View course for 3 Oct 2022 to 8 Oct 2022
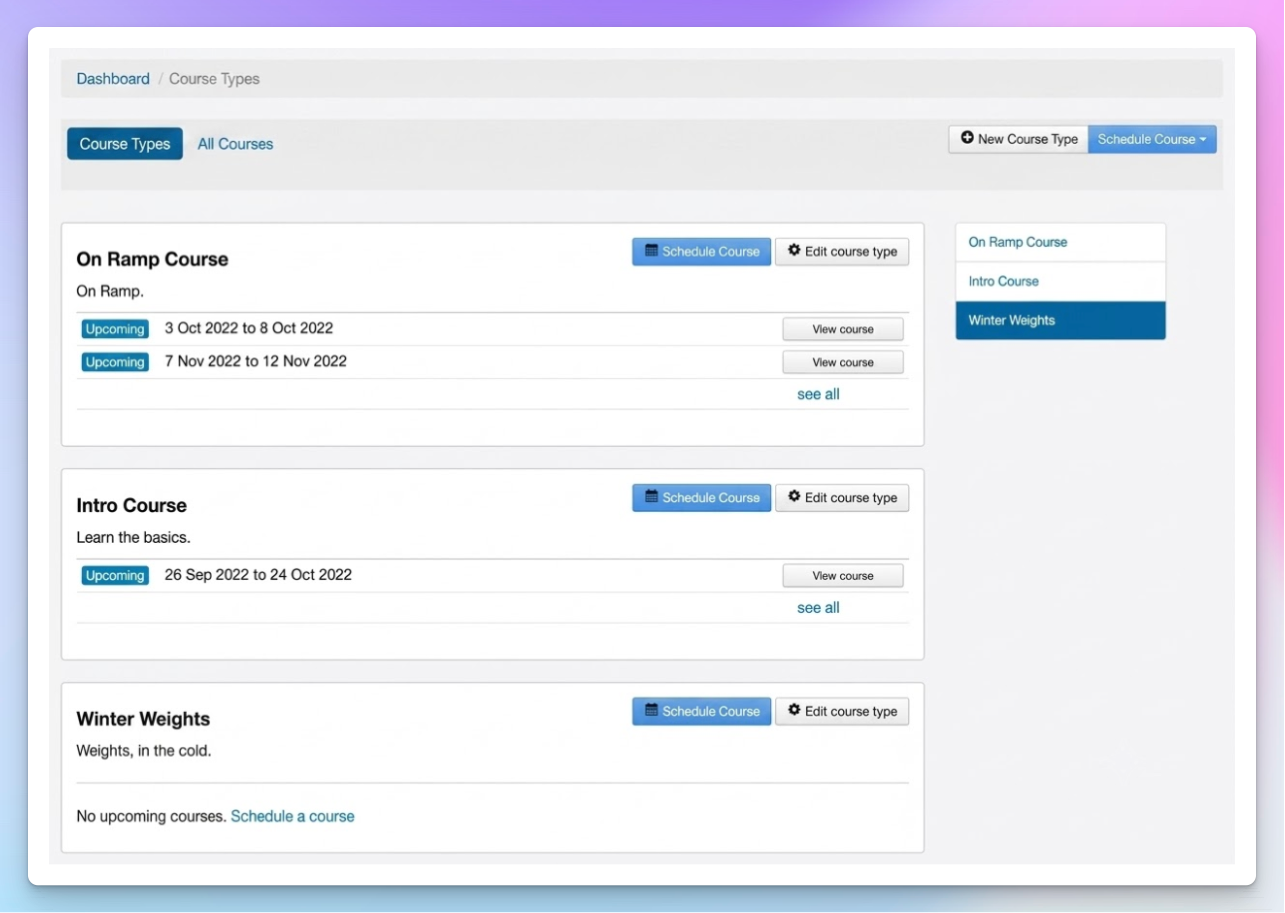The image size is (1285, 913). coord(843,329)
